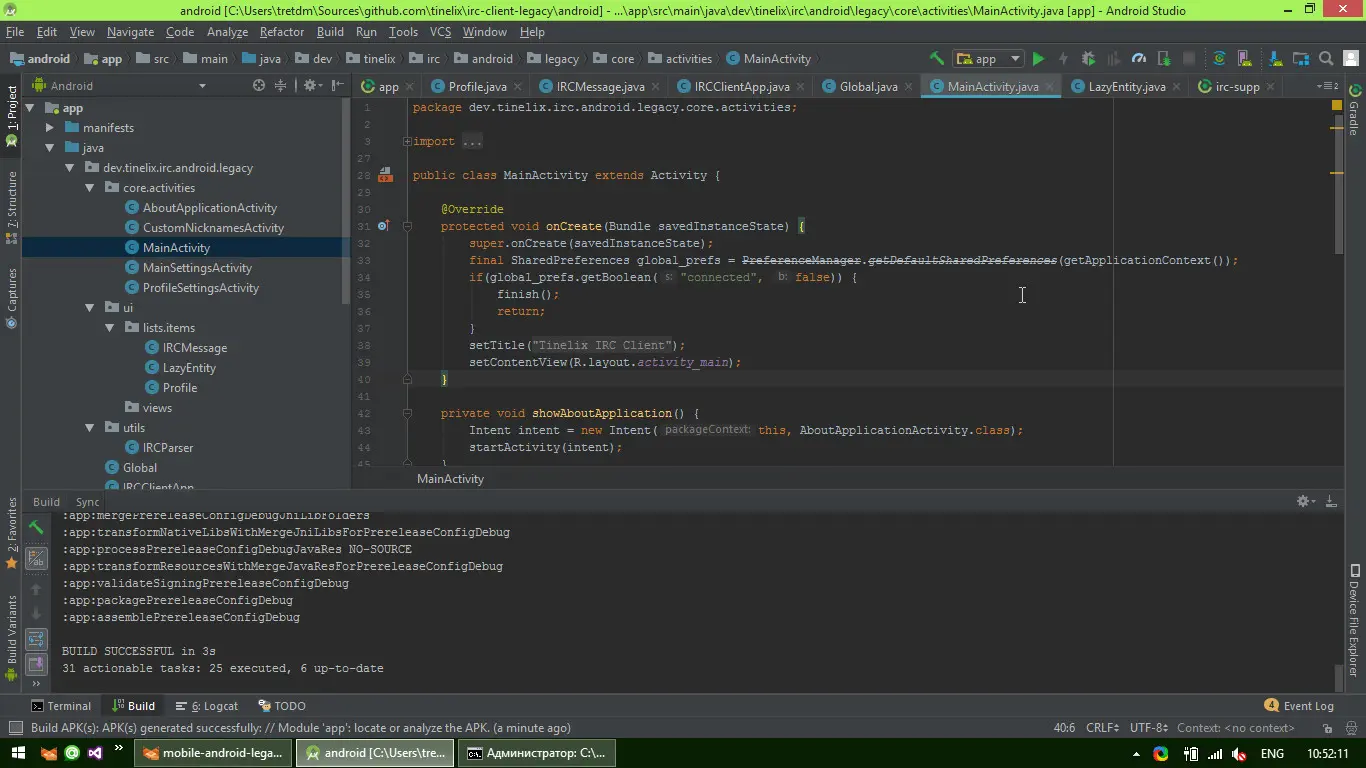Click the Make Project hammer icon
Image resolution: width=1366 pixels, height=768 pixels.
coord(936,59)
